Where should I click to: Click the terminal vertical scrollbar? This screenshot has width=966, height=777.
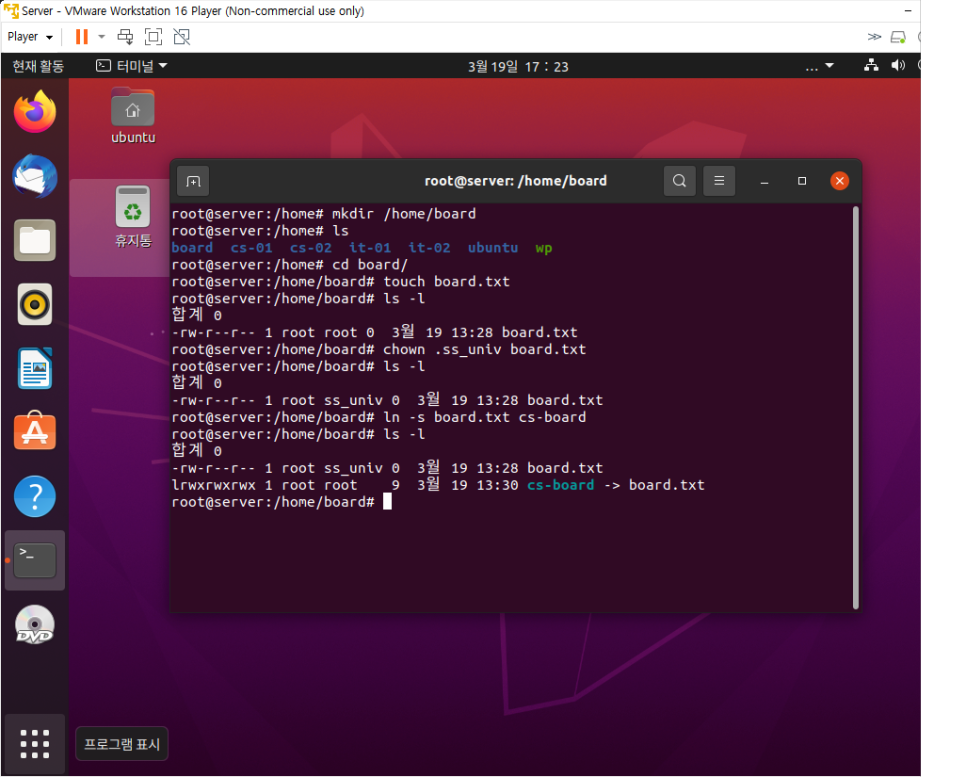click(856, 408)
